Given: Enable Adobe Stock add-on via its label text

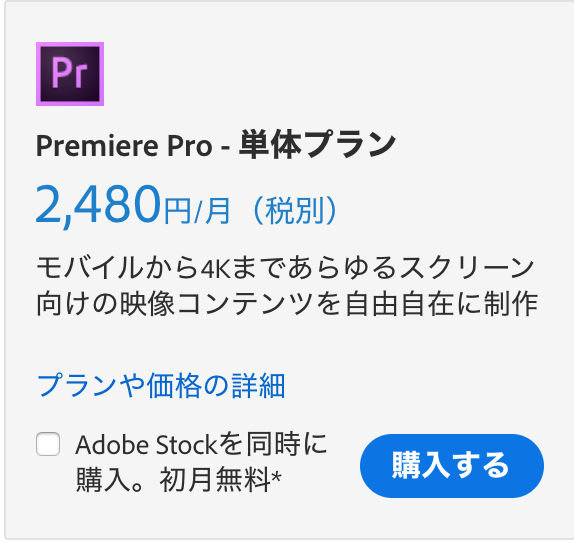Looking at the screenshot, I should pyautogui.click(x=201, y=462).
